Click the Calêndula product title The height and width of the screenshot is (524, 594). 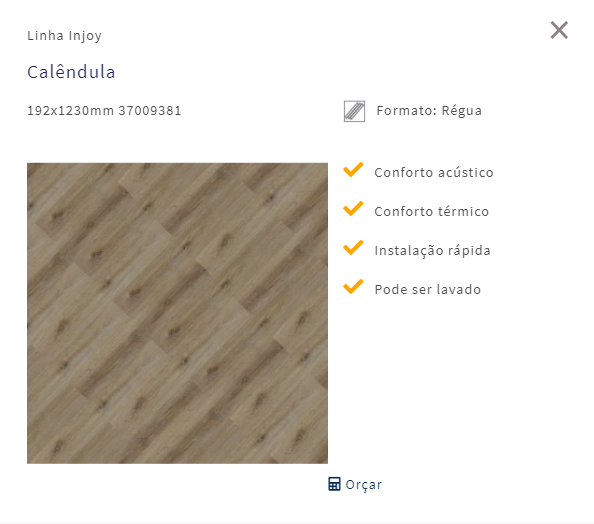tap(71, 72)
